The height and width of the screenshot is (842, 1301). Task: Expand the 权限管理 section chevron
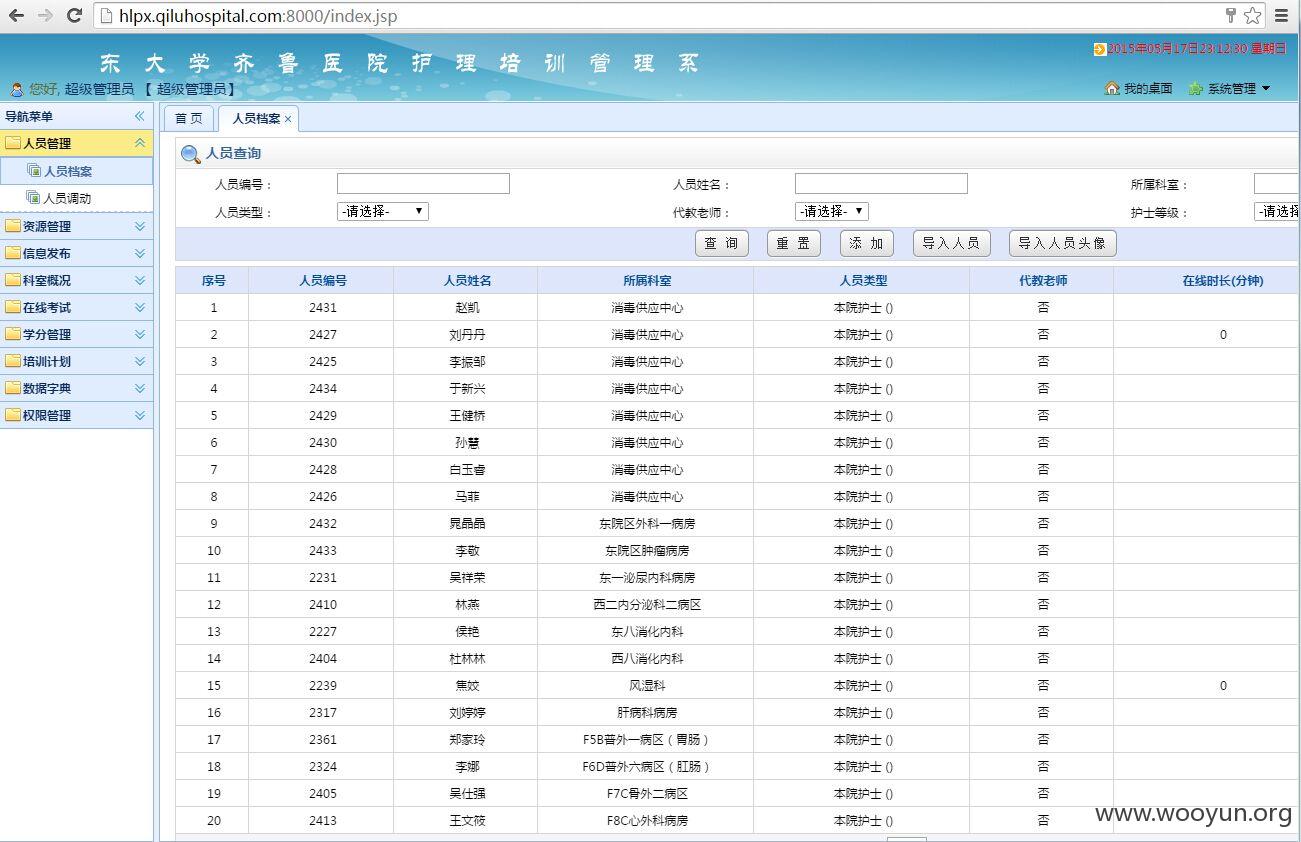[x=140, y=415]
